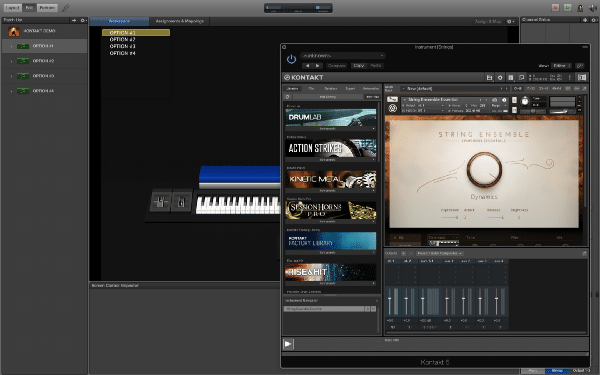Click the plugin Copy button
600x375 pixels.
359,66
